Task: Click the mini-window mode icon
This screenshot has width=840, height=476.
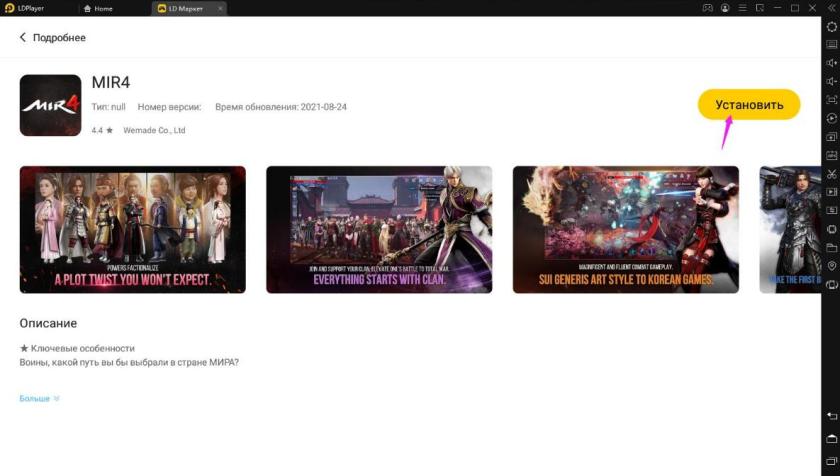Action: click(x=760, y=8)
